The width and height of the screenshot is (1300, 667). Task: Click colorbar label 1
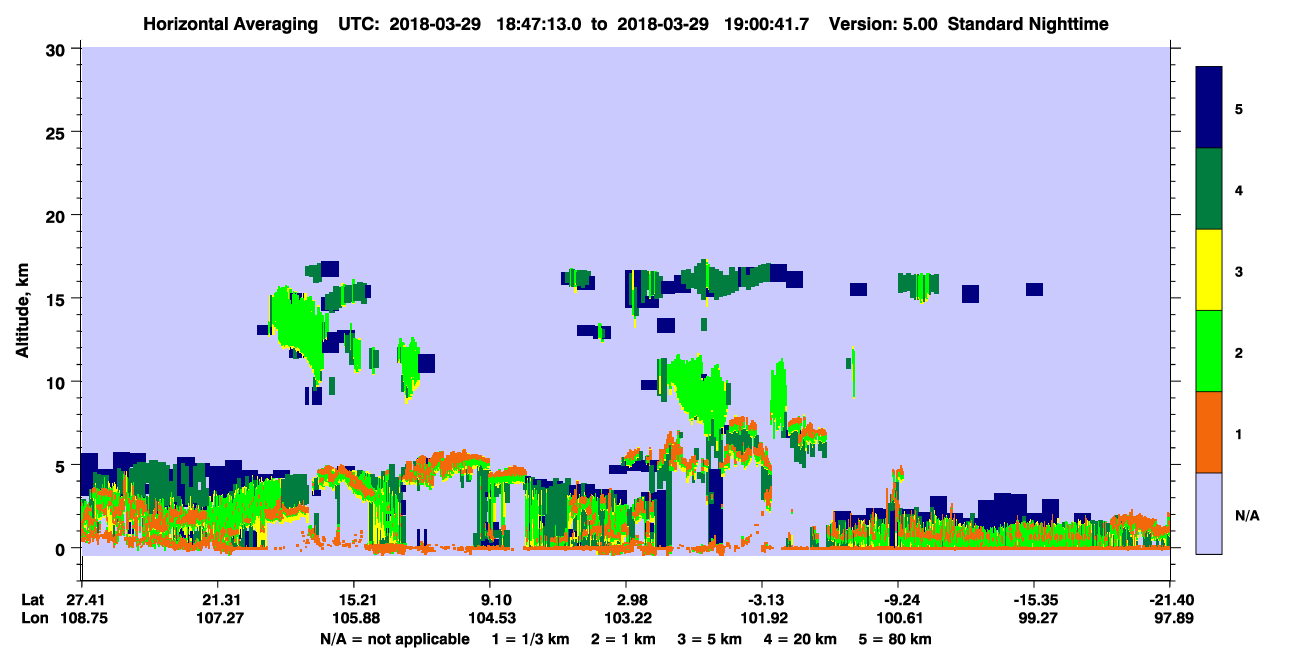click(x=1238, y=433)
